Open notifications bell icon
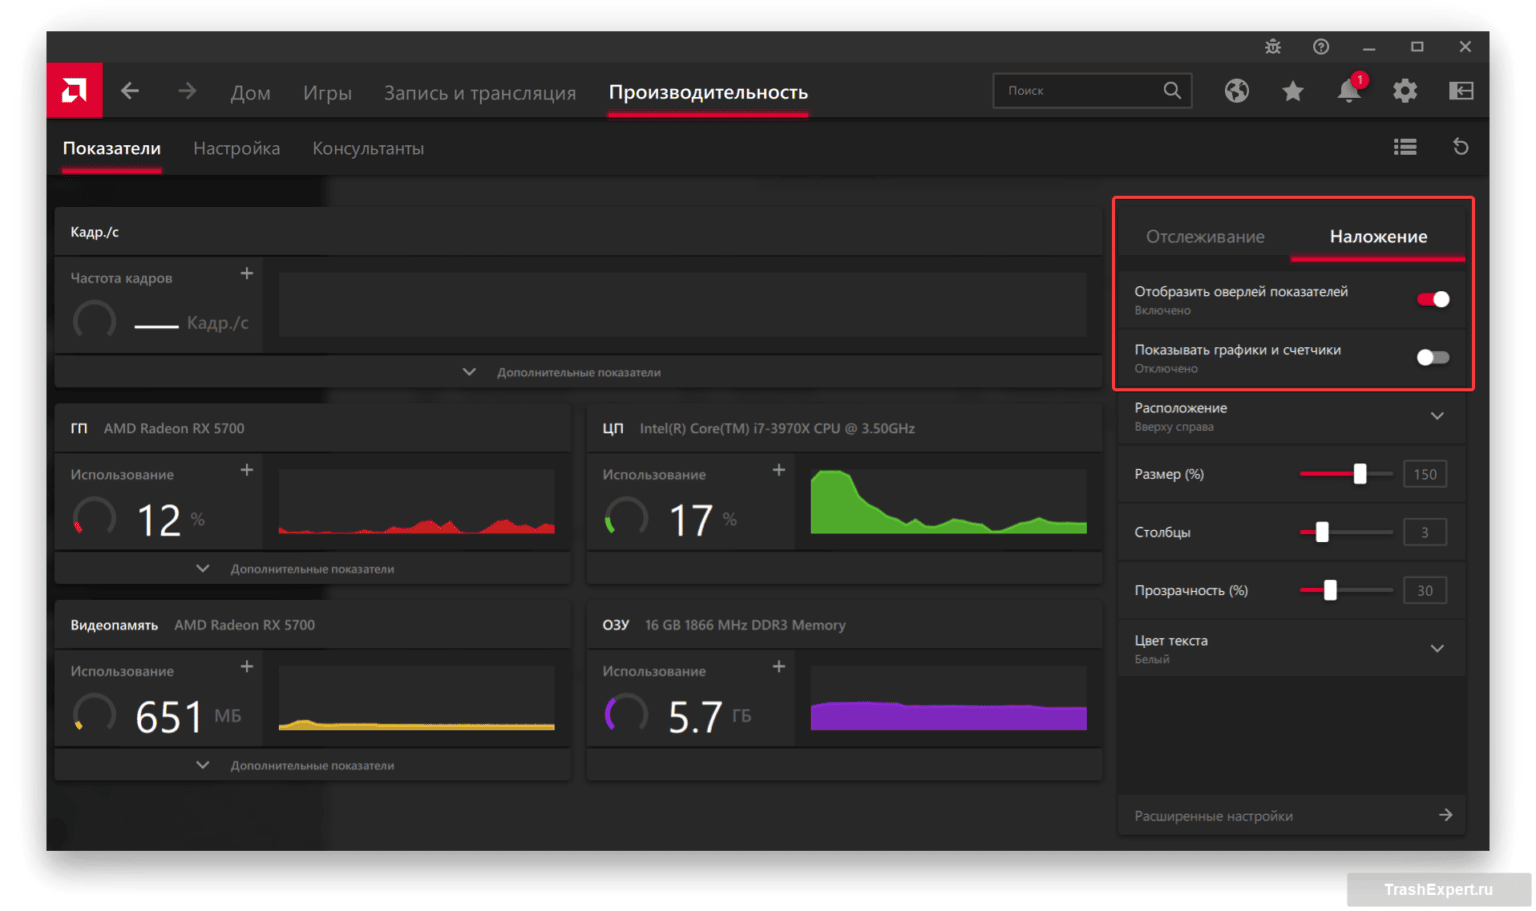 pyautogui.click(x=1348, y=91)
